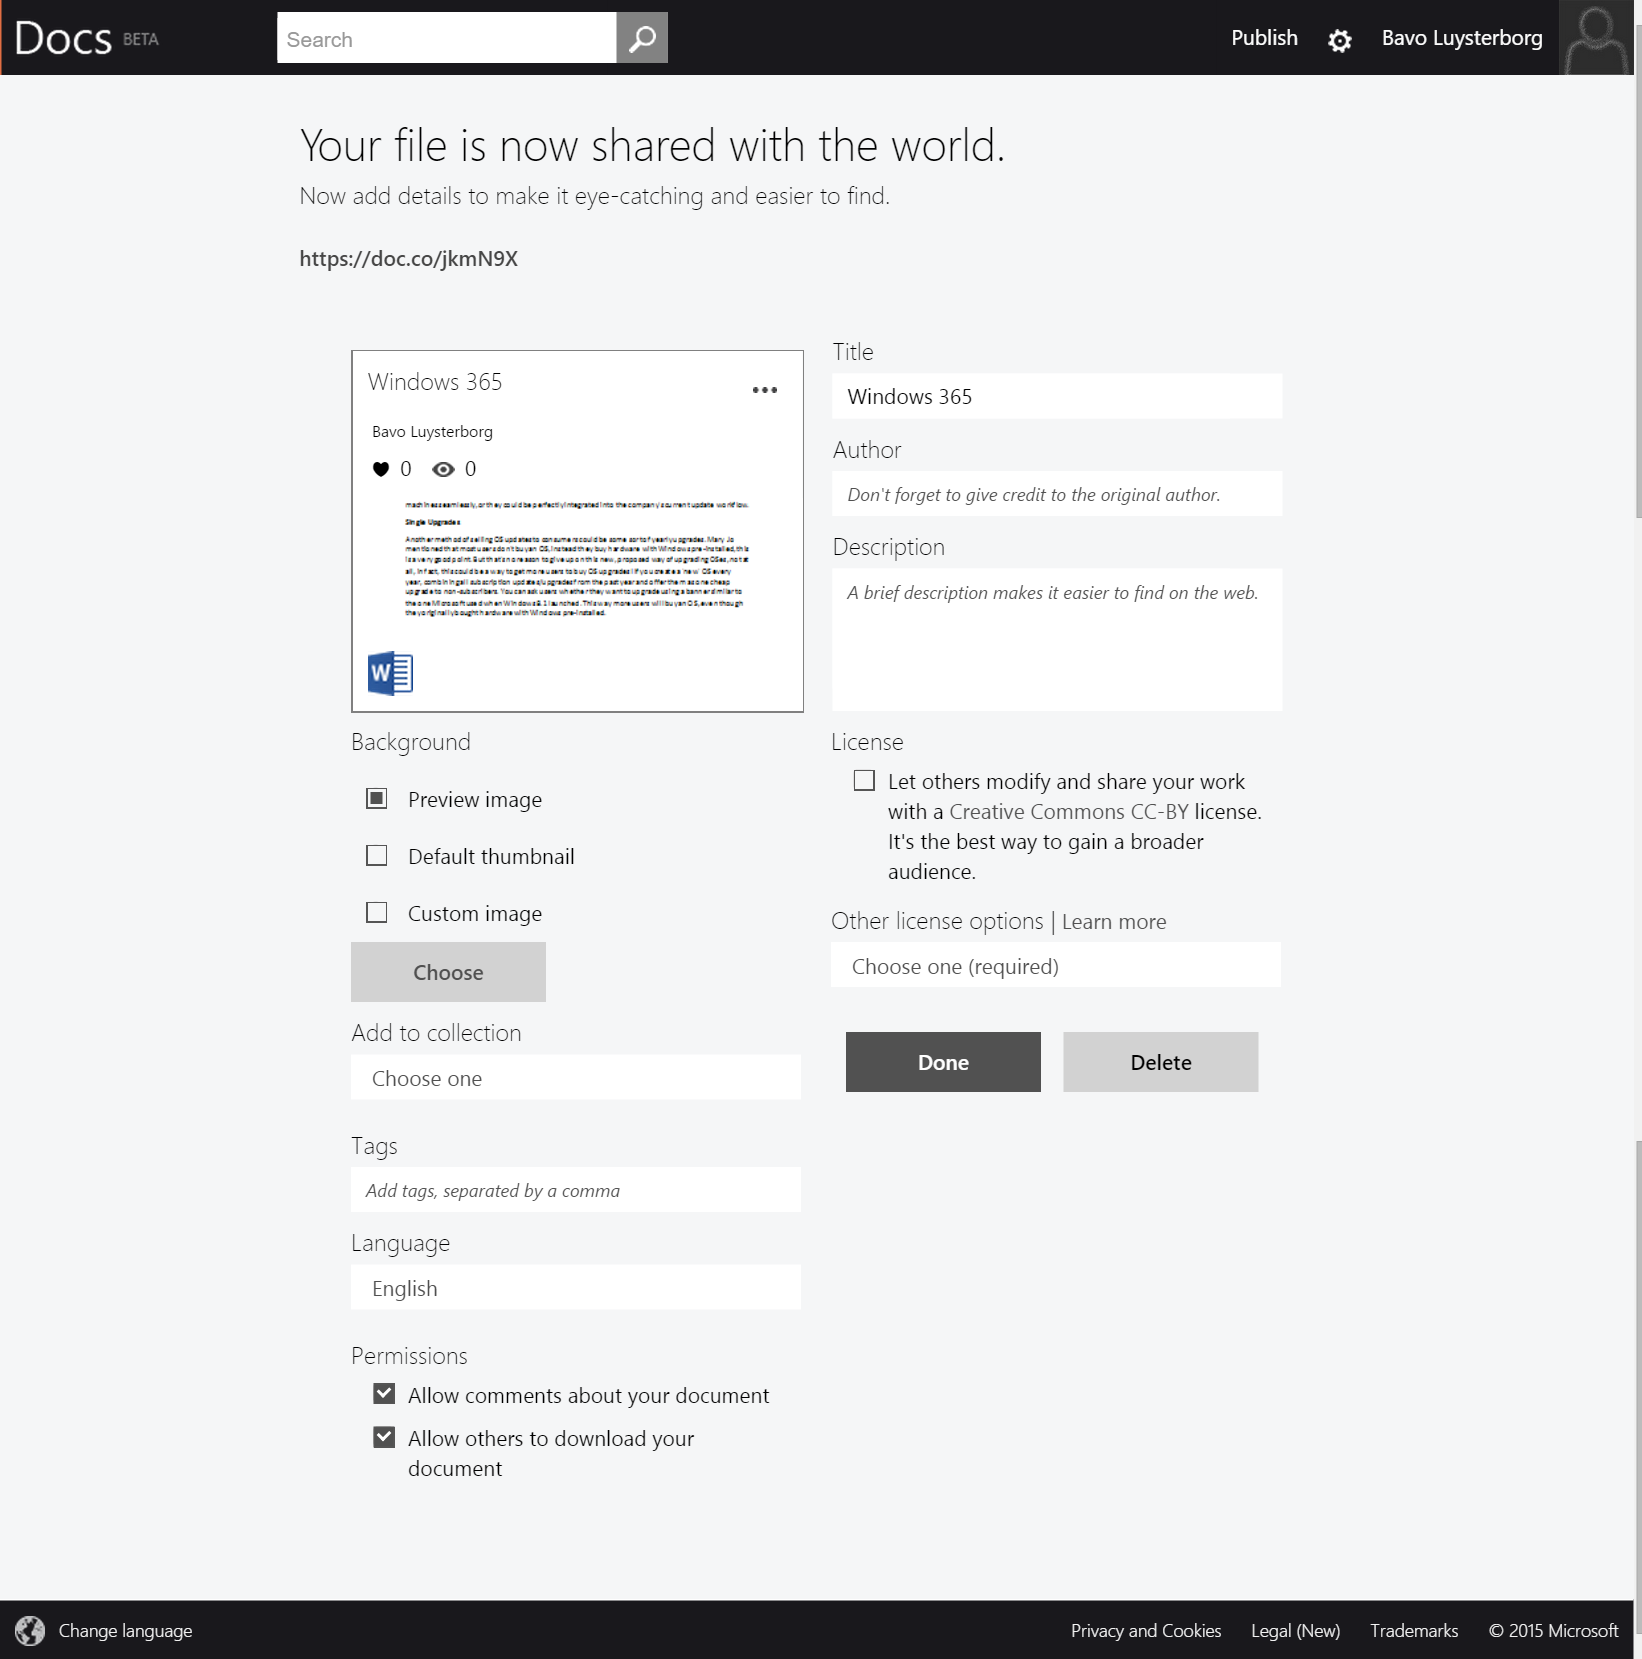Image resolution: width=1642 pixels, height=1659 pixels.
Task: Click the Word document icon
Action: [390, 673]
